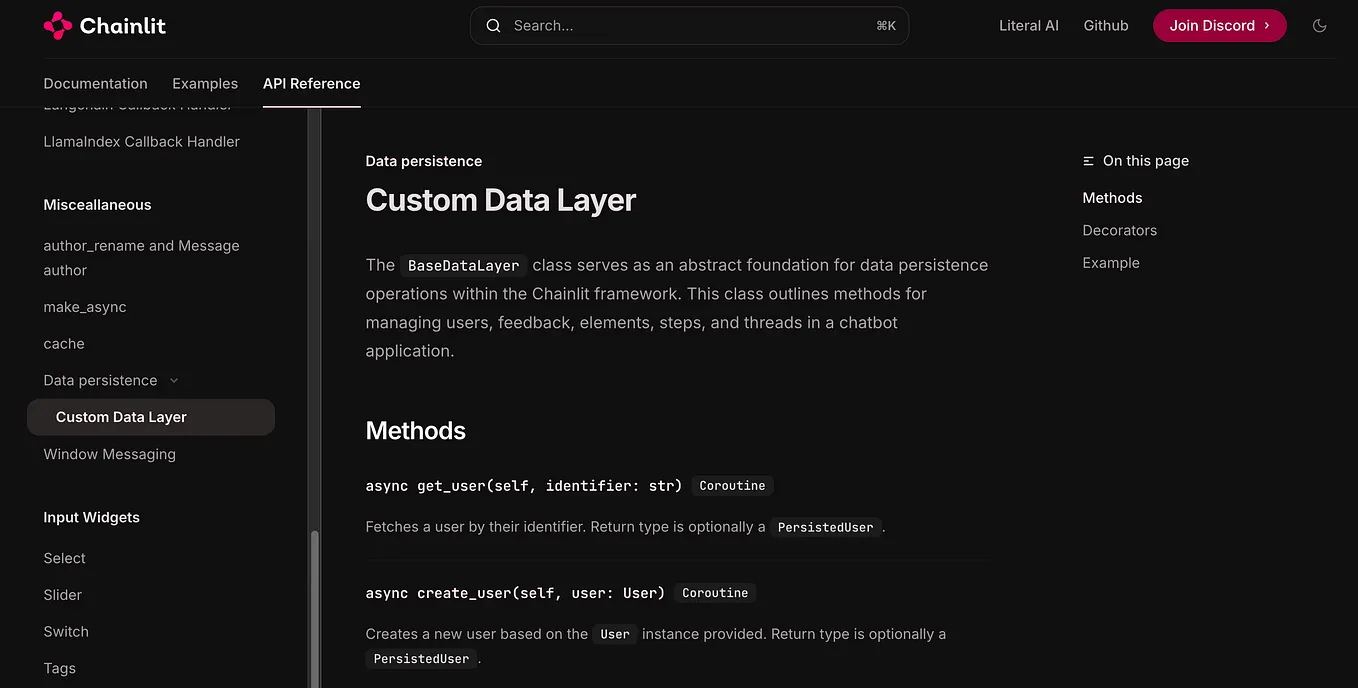Screen dimensions: 1358x688
Task: Open the Literal AI link
Action: (1029, 25)
